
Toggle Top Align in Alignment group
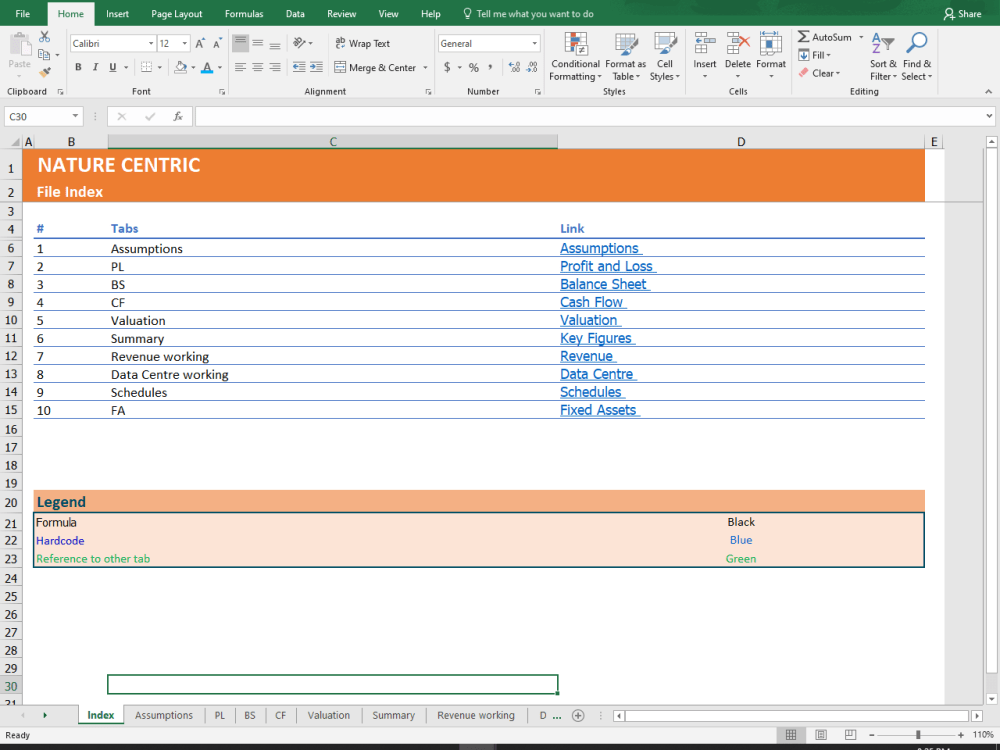[240, 43]
